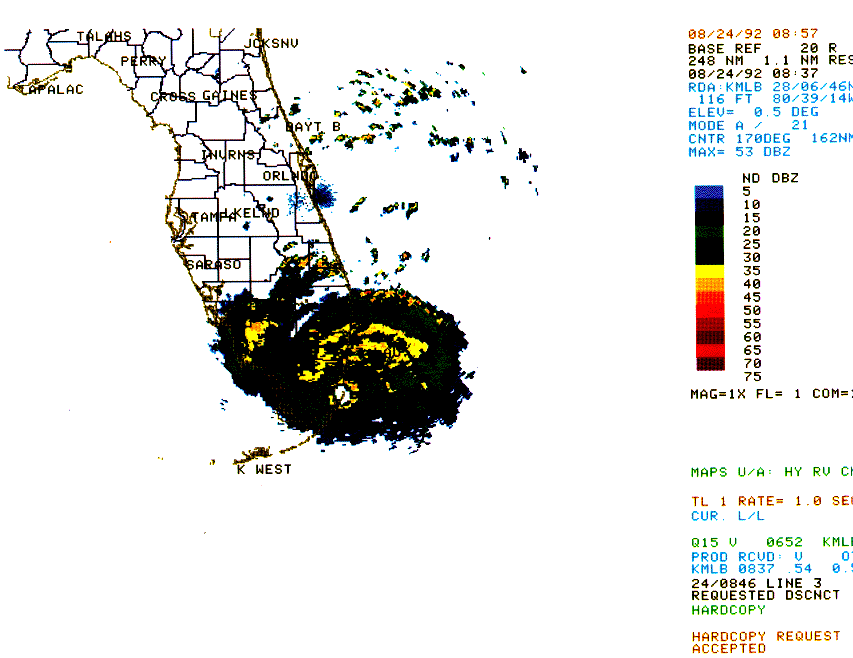Click timestamp 08/24/92 08:57

(753, 34)
